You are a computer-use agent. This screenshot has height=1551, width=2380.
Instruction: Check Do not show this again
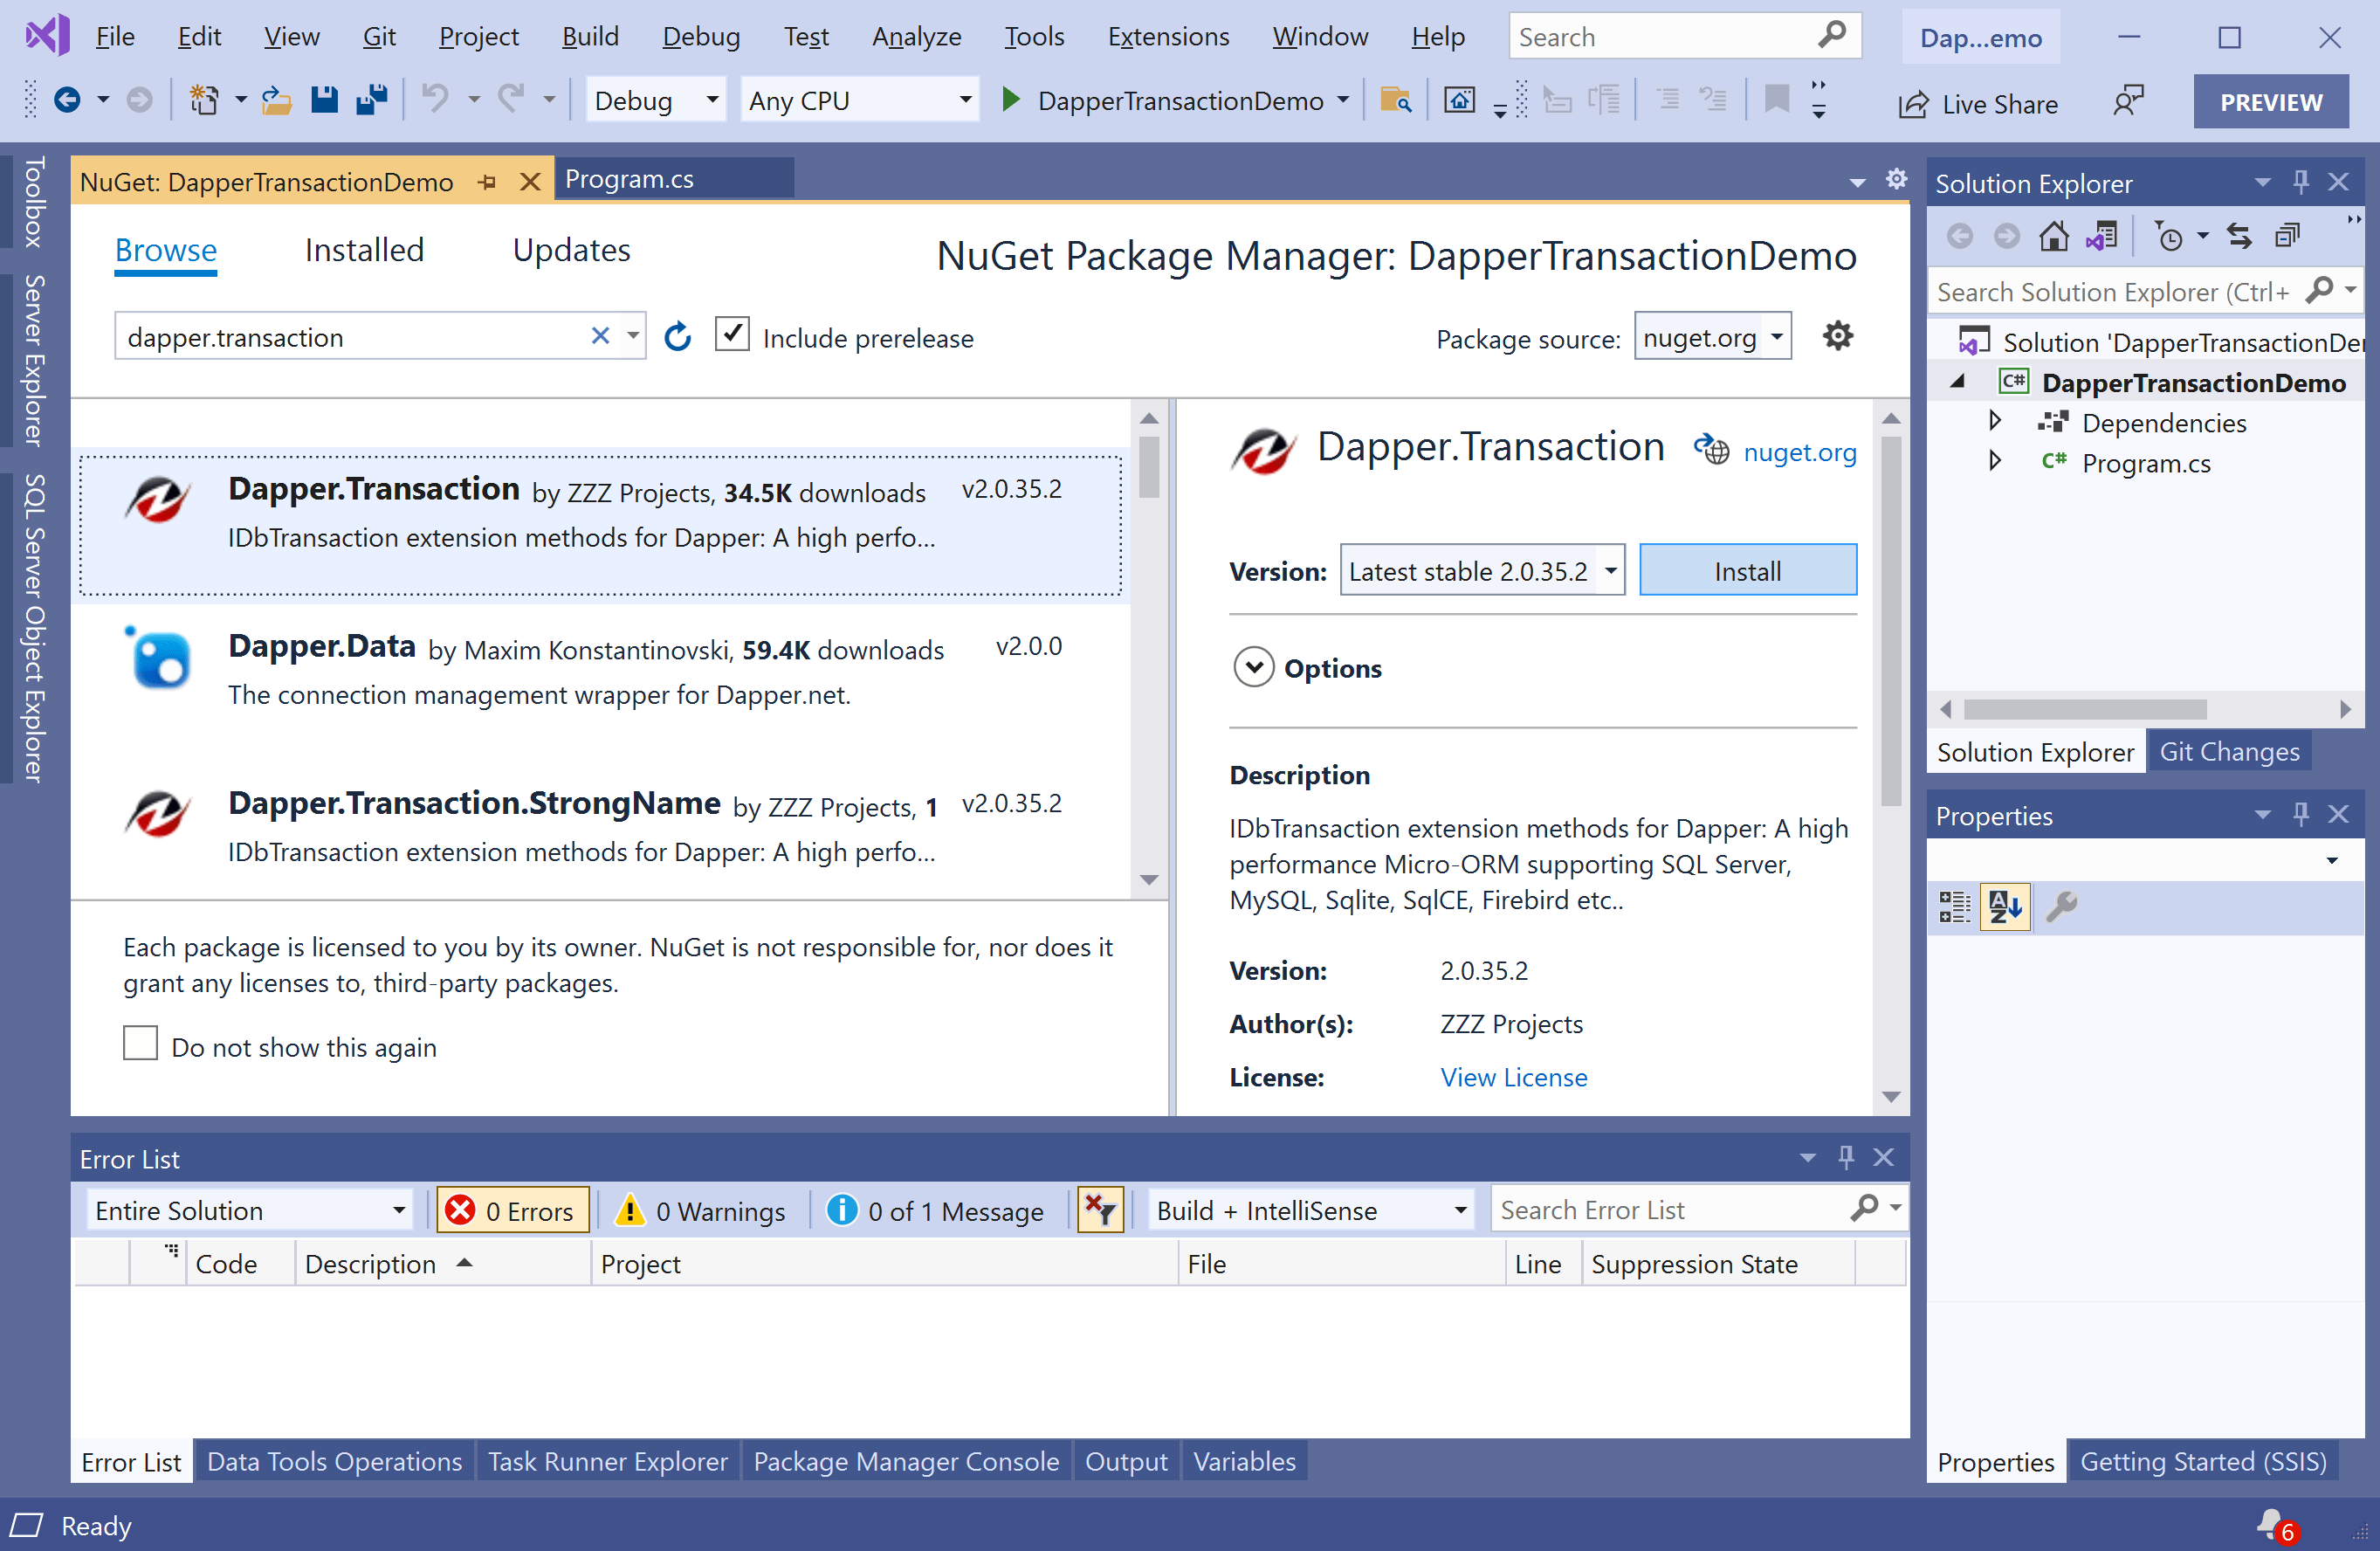pyautogui.click(x=140, y=1043)
